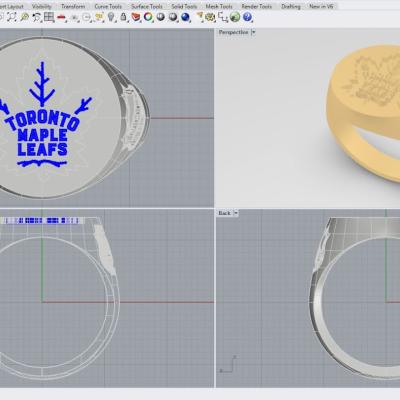Select the Zoom Window magnifier icon
The width and height of the screenshot is (400, 400).
pos(24,17)
